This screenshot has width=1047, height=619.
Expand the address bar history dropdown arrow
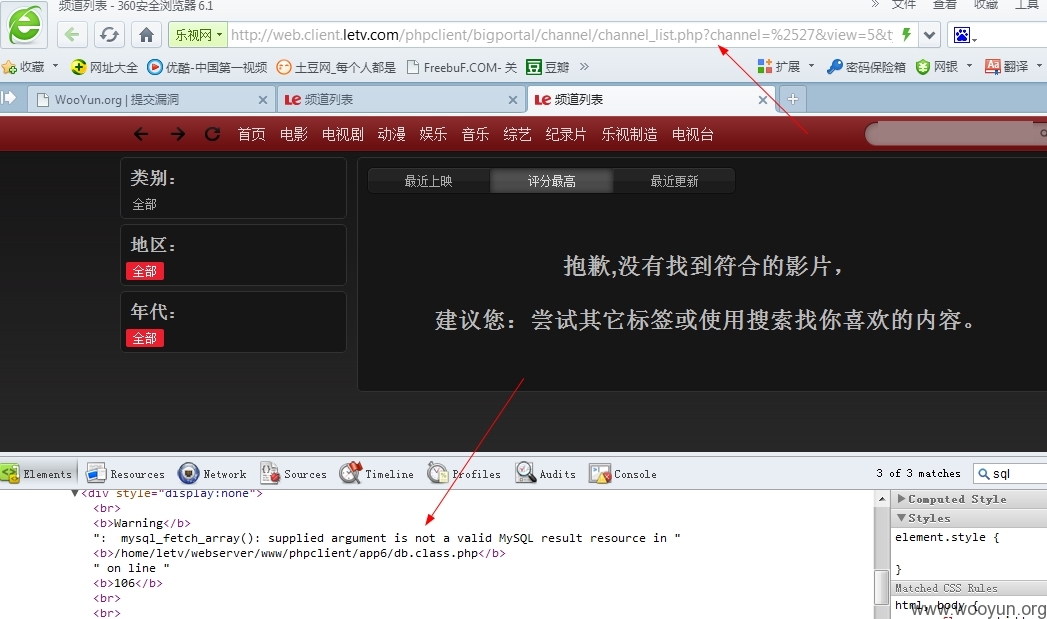(929, 35)
